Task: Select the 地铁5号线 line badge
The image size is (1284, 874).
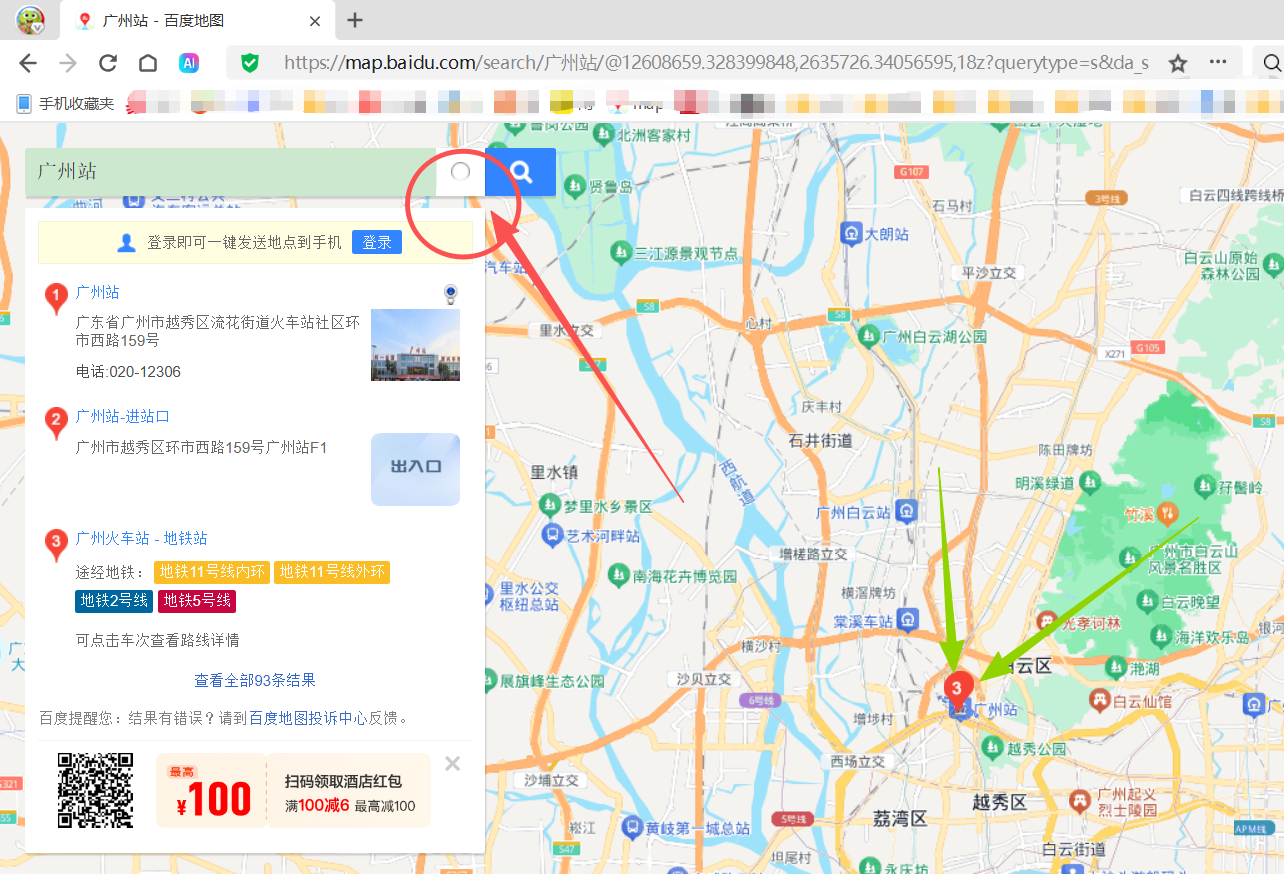Action: [196, 601]
